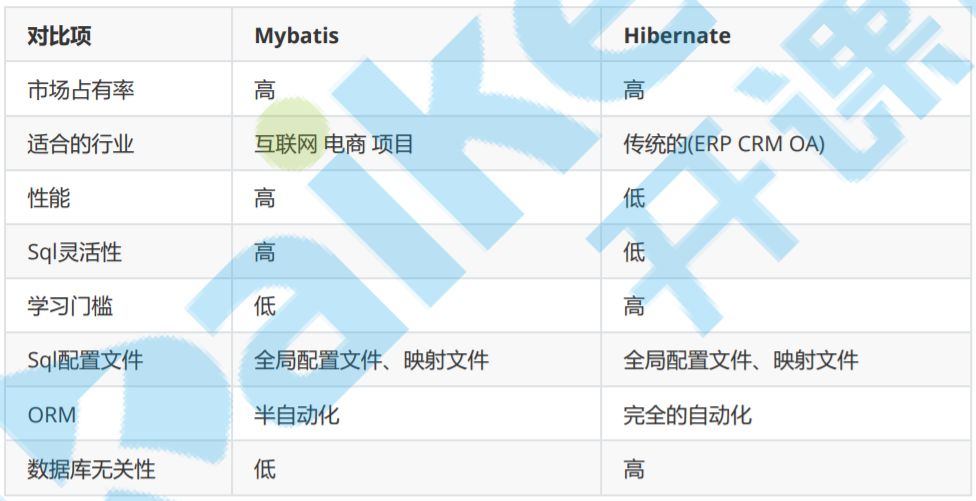Select the 学习门槛 row label

[x=70, y=306]
